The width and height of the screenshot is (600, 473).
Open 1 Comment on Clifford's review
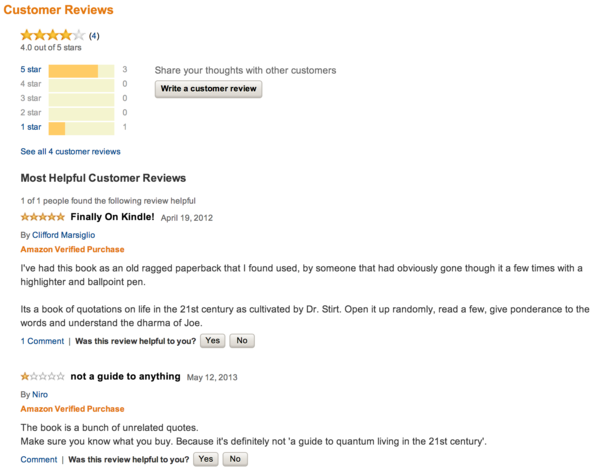tap(42, 341)
